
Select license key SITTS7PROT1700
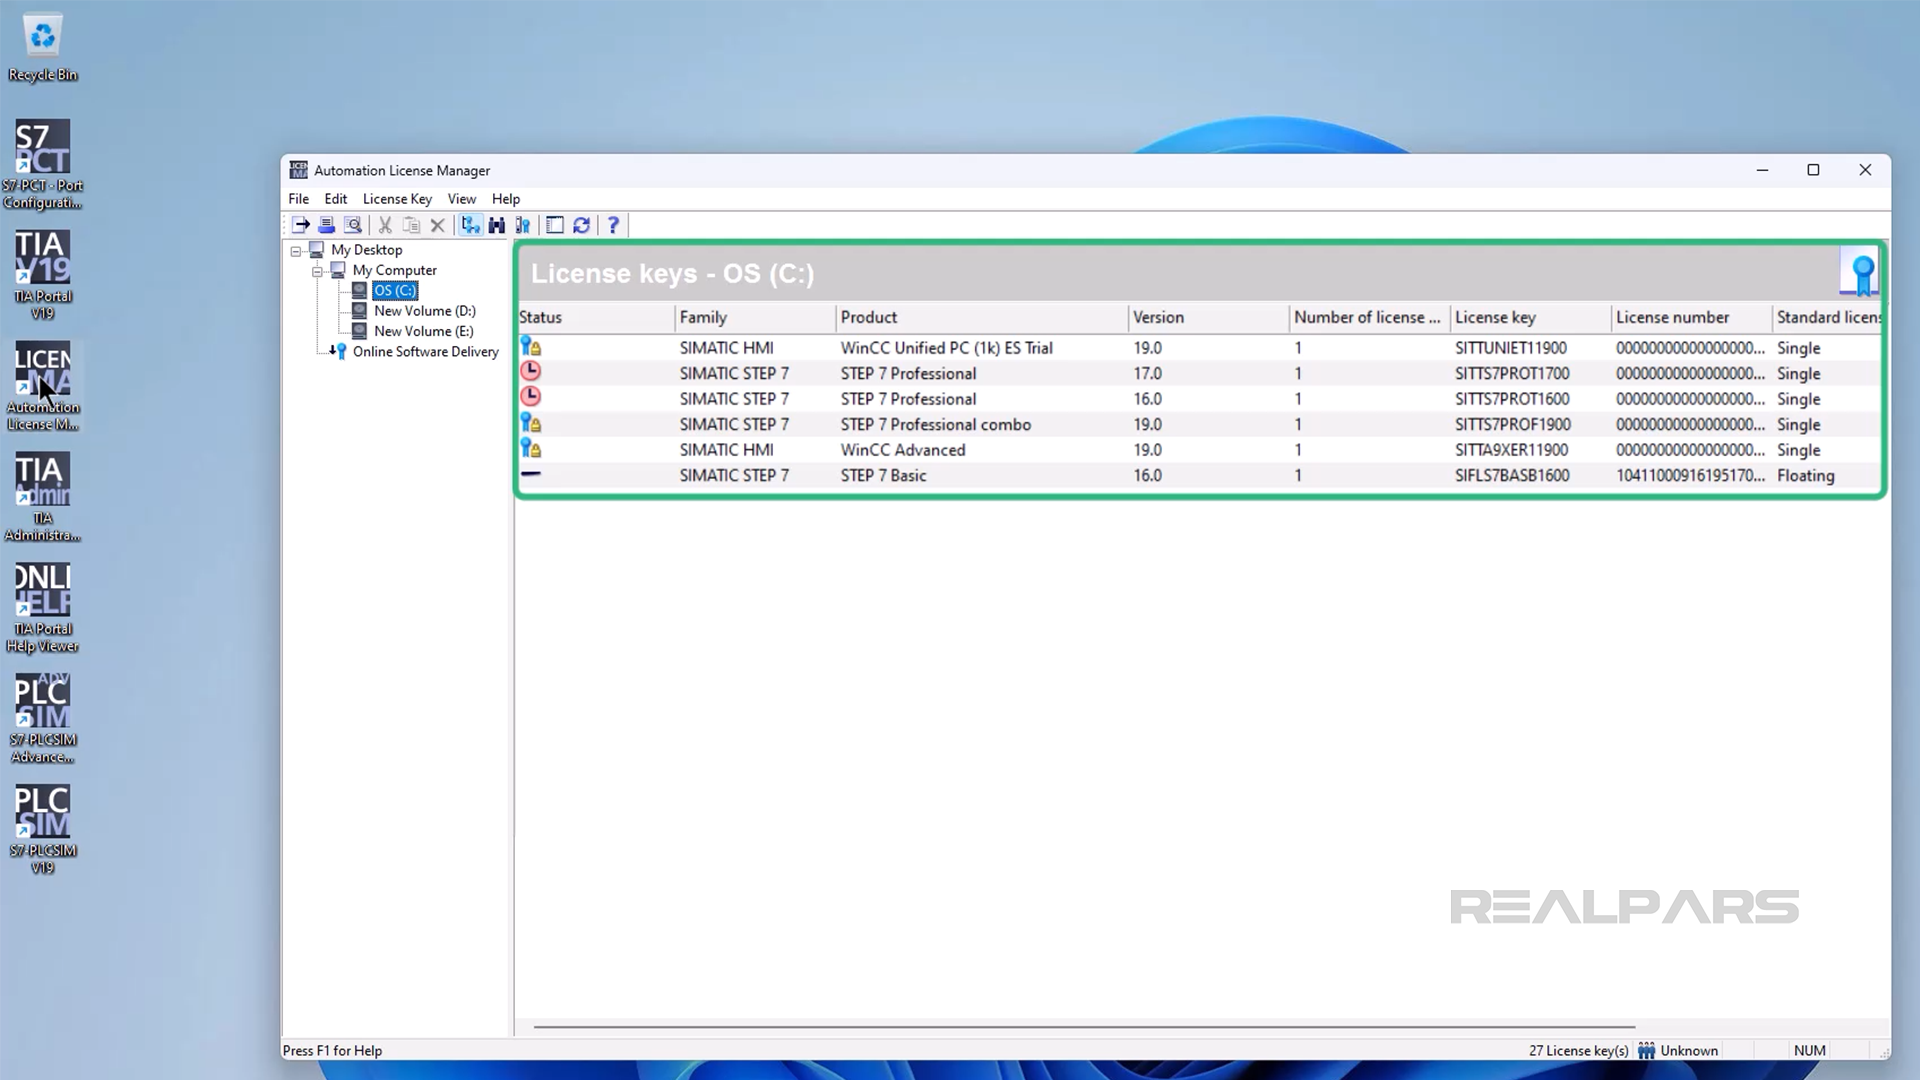point(1511,373)
